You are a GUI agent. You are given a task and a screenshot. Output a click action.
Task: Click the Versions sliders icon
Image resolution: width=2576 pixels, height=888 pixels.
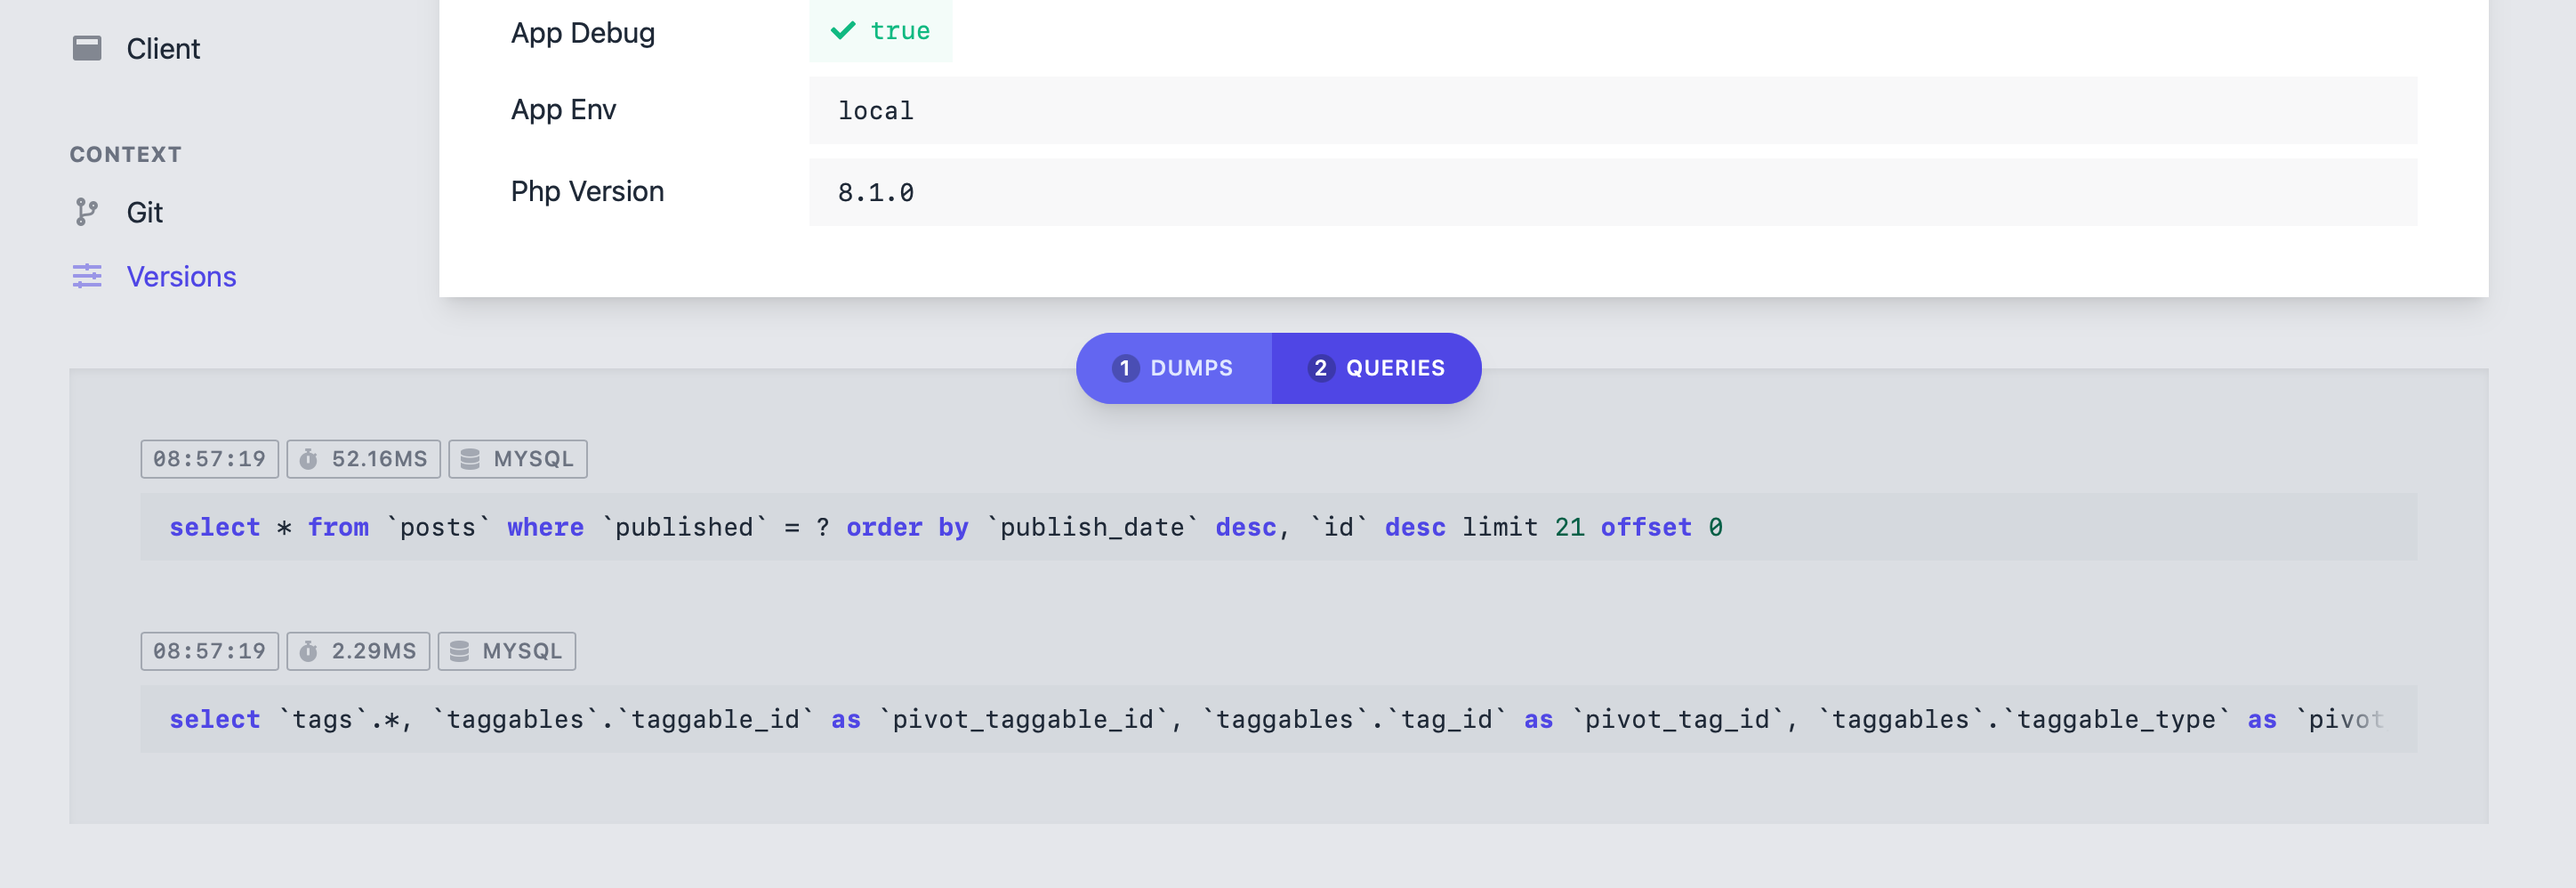pos(87,276)
